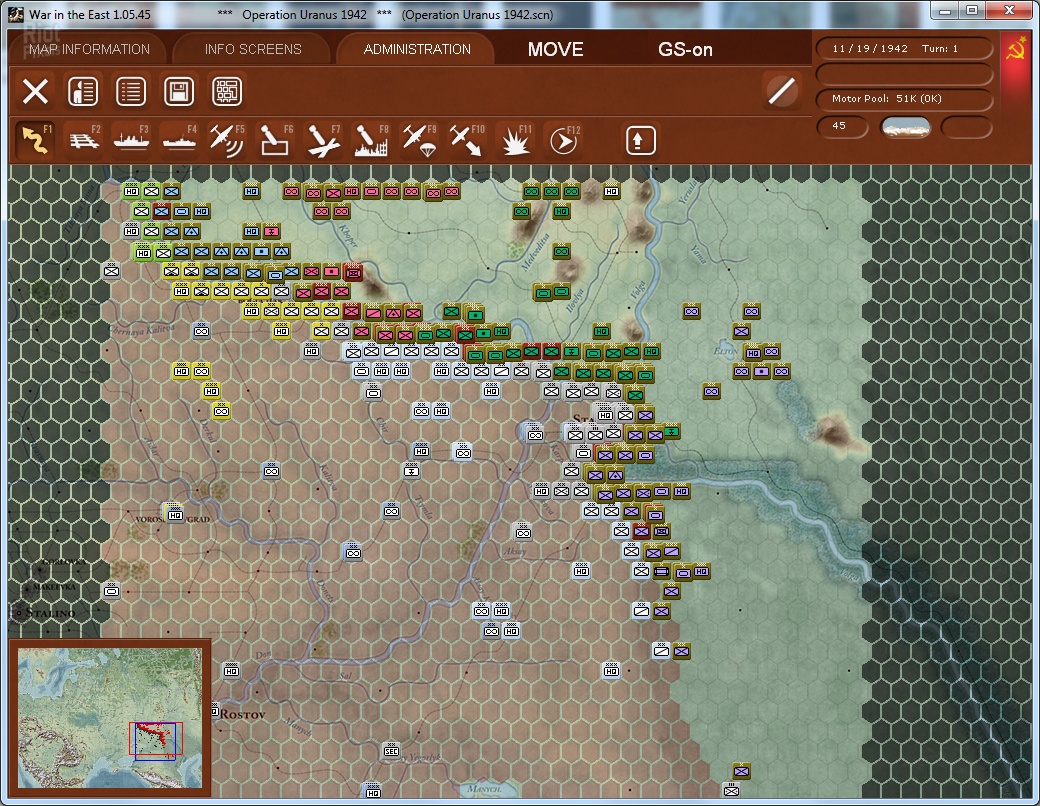
Task: Open the MAP INFORMATION tab
Action: point(89,49)
